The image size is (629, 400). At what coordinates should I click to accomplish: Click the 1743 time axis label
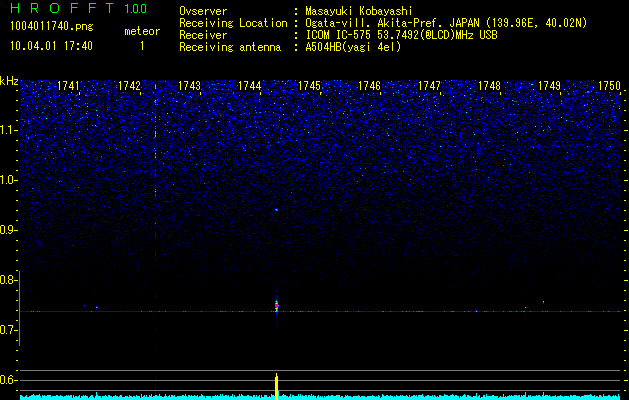pos(189,85)
